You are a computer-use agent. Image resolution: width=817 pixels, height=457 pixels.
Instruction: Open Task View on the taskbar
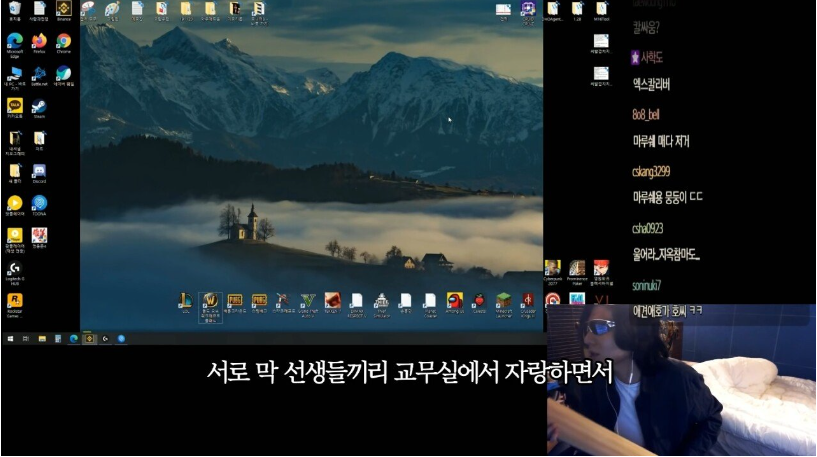coord(26,339)
